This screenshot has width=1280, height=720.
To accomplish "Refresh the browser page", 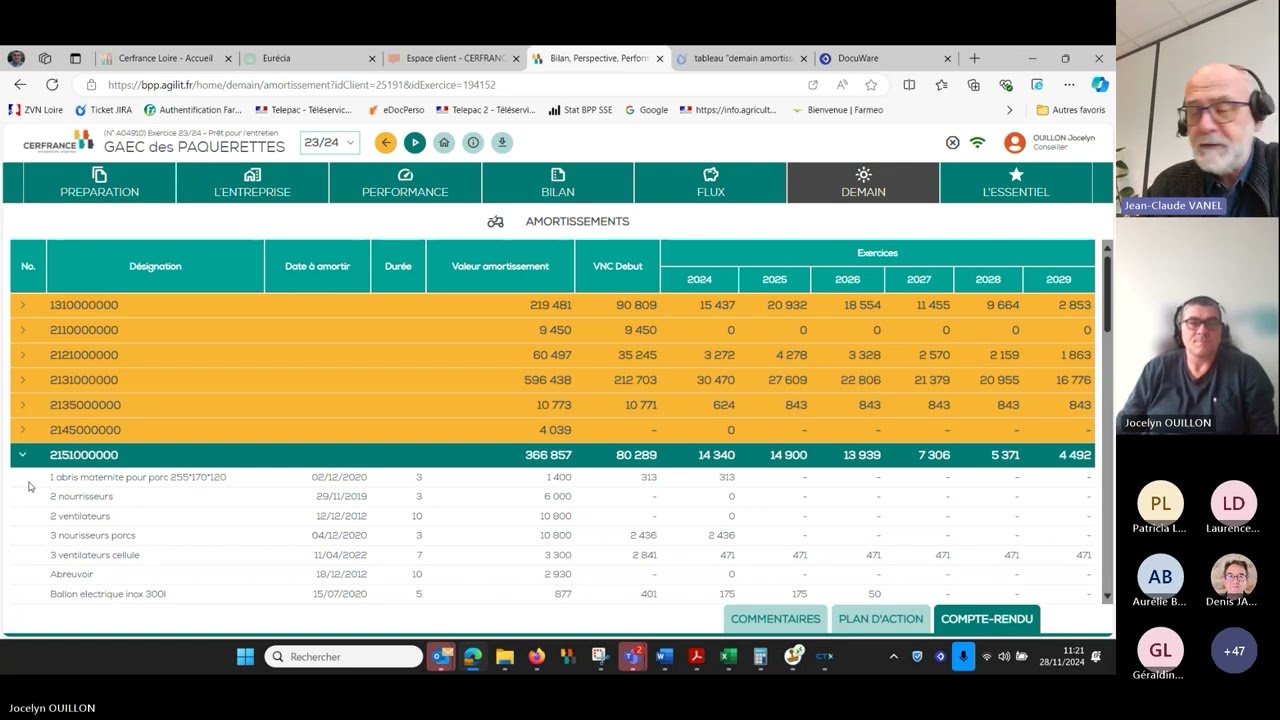I will (x=52, y=85).
